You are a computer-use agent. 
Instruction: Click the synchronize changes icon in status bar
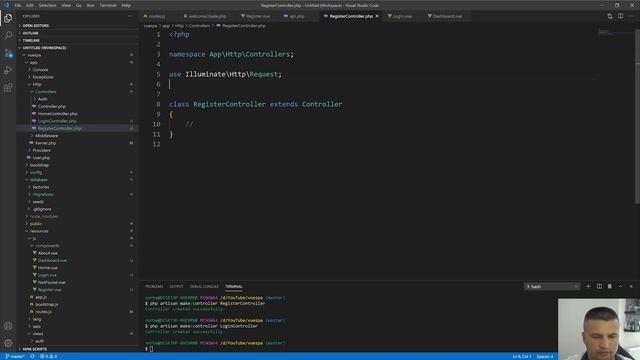[32, 356]
